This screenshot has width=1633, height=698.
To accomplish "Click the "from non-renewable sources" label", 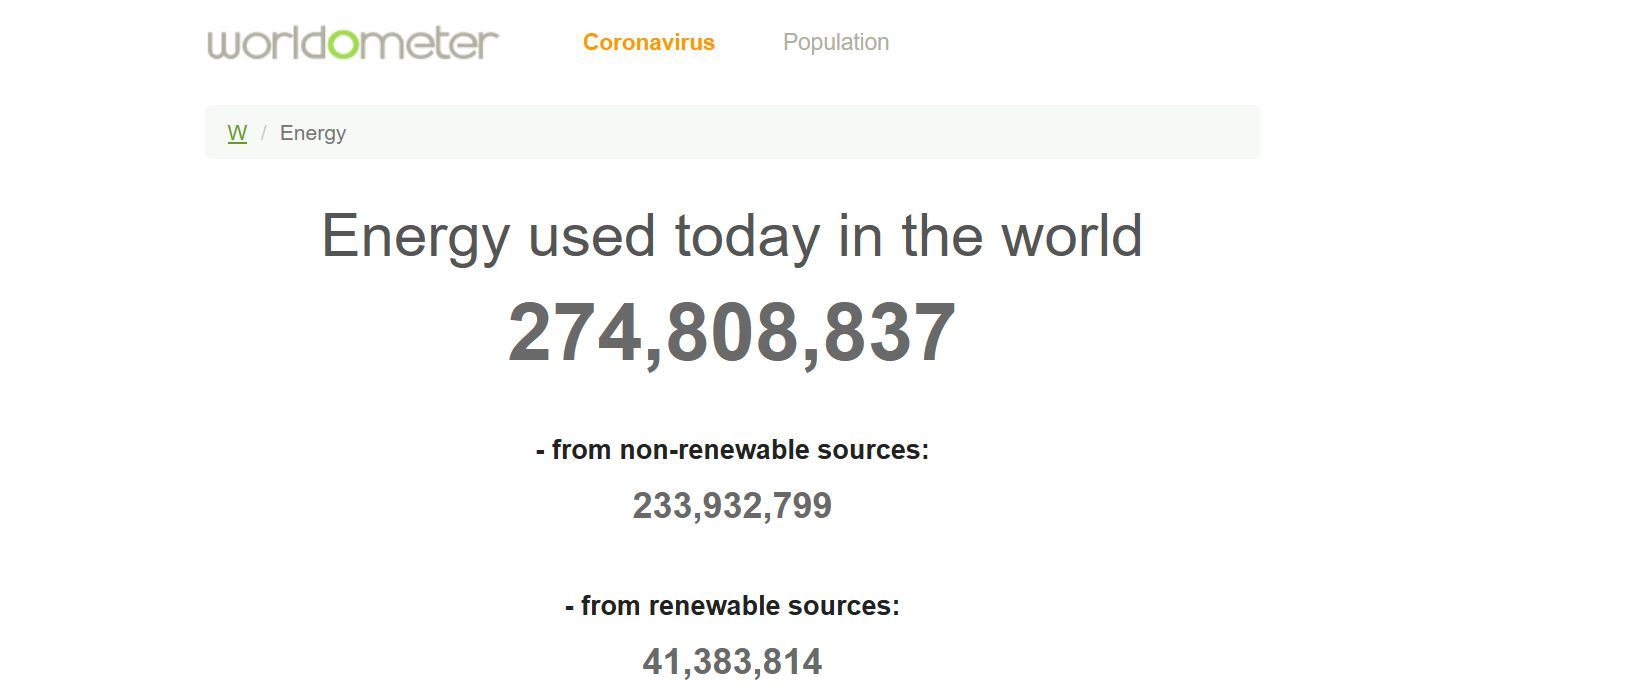I will click(x=732, y=450).
